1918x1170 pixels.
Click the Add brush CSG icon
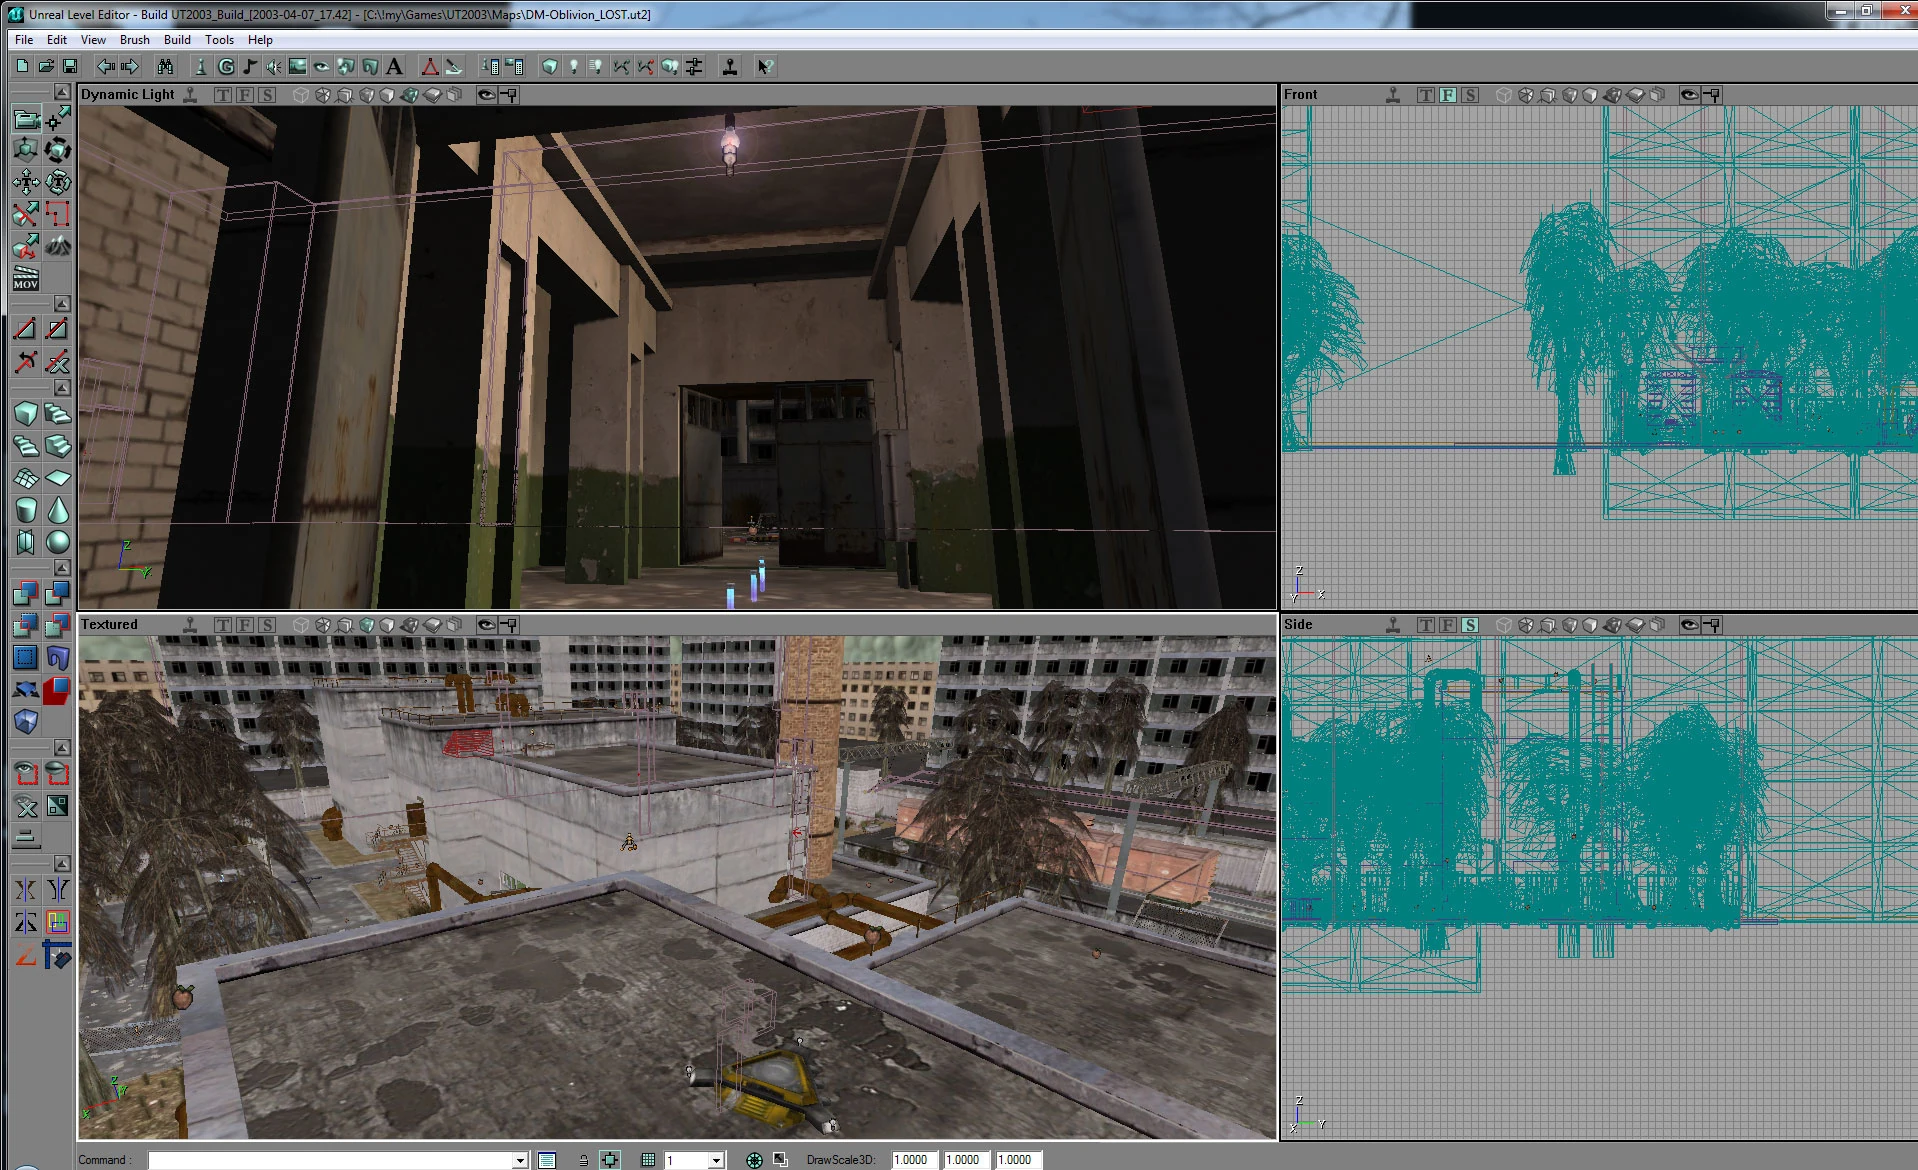[x=26, y=593]
